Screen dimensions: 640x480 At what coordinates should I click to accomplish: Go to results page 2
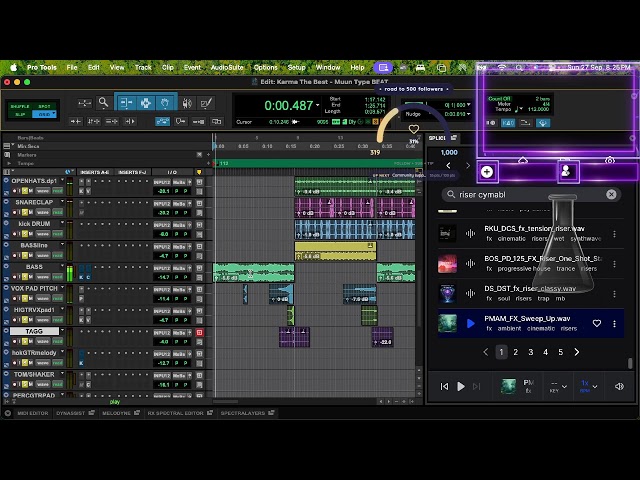point(516,352)
